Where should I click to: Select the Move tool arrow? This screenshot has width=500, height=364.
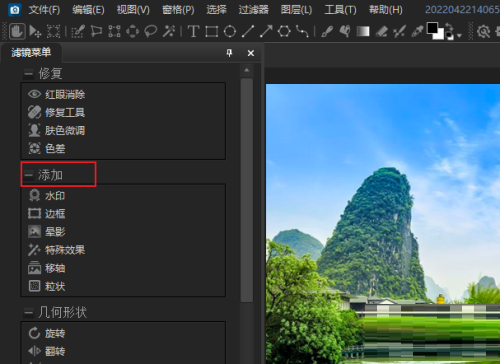coord(35,31)
